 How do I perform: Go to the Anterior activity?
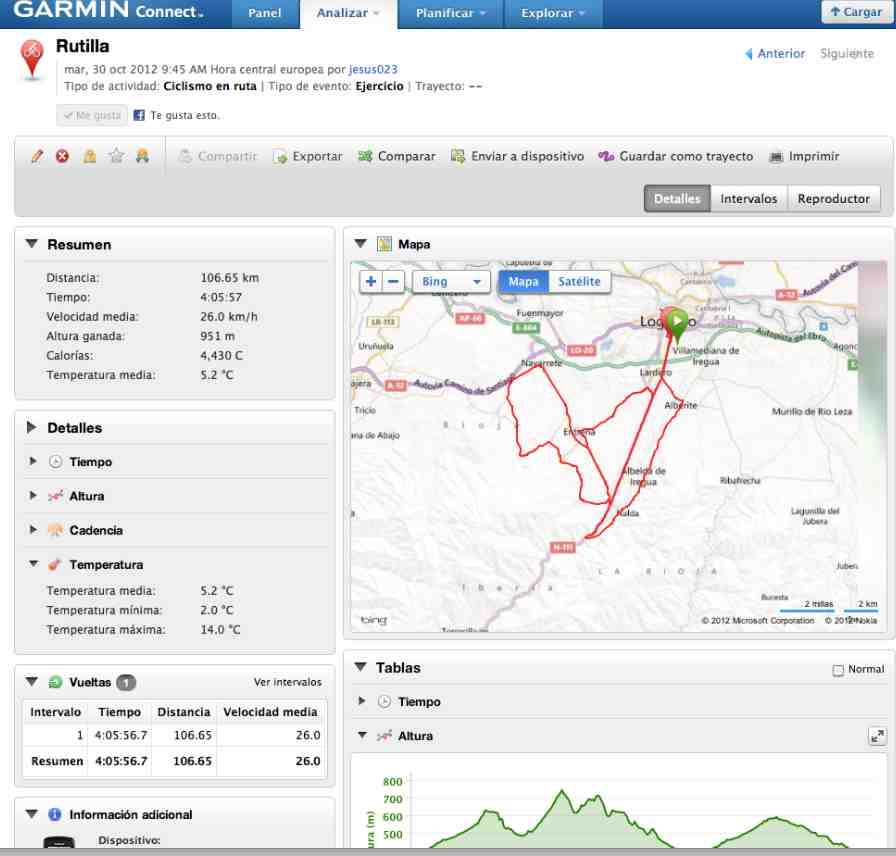775,54
